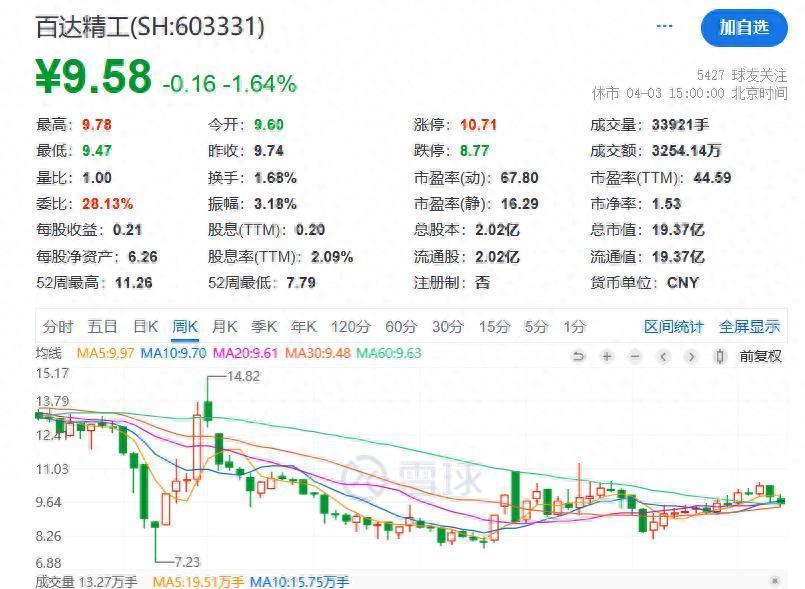Click the 涨停 value 10.71
This screenshot has width=805, height=589.
(x=478, y=125)
